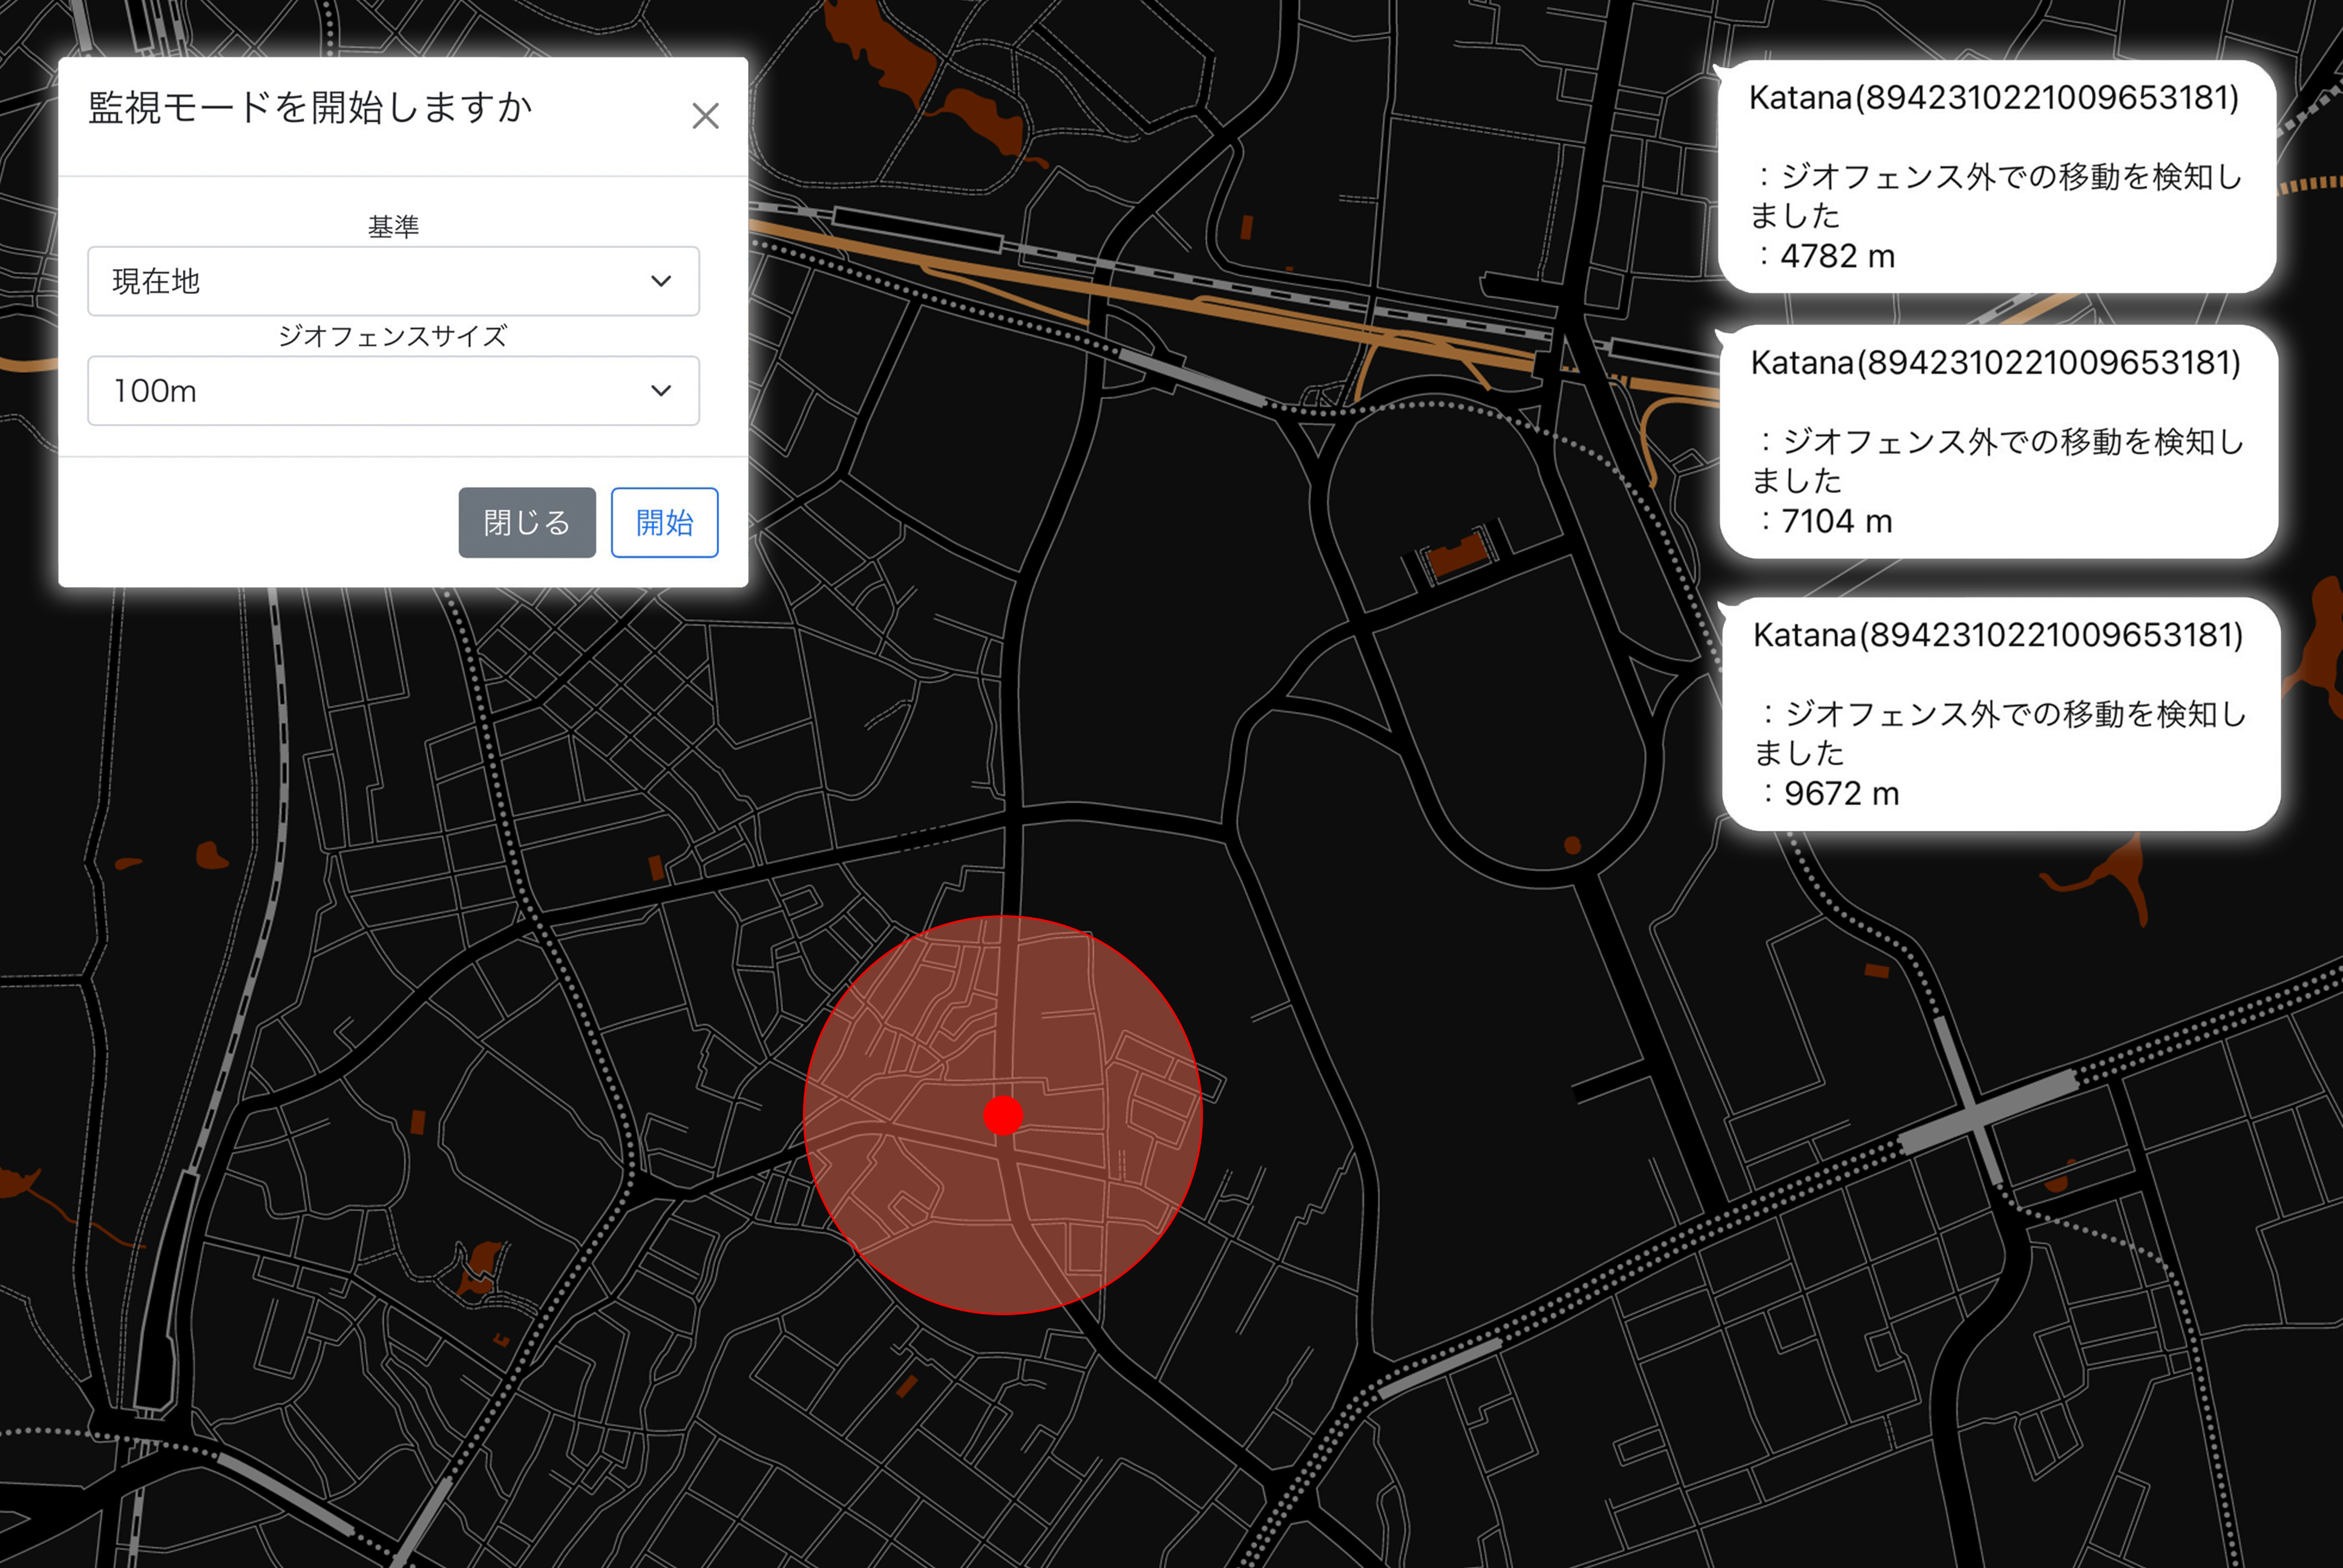Click the solid red center location marker
The height and width of the screenshot is (1568, 2343).
click(1003, 1115)
